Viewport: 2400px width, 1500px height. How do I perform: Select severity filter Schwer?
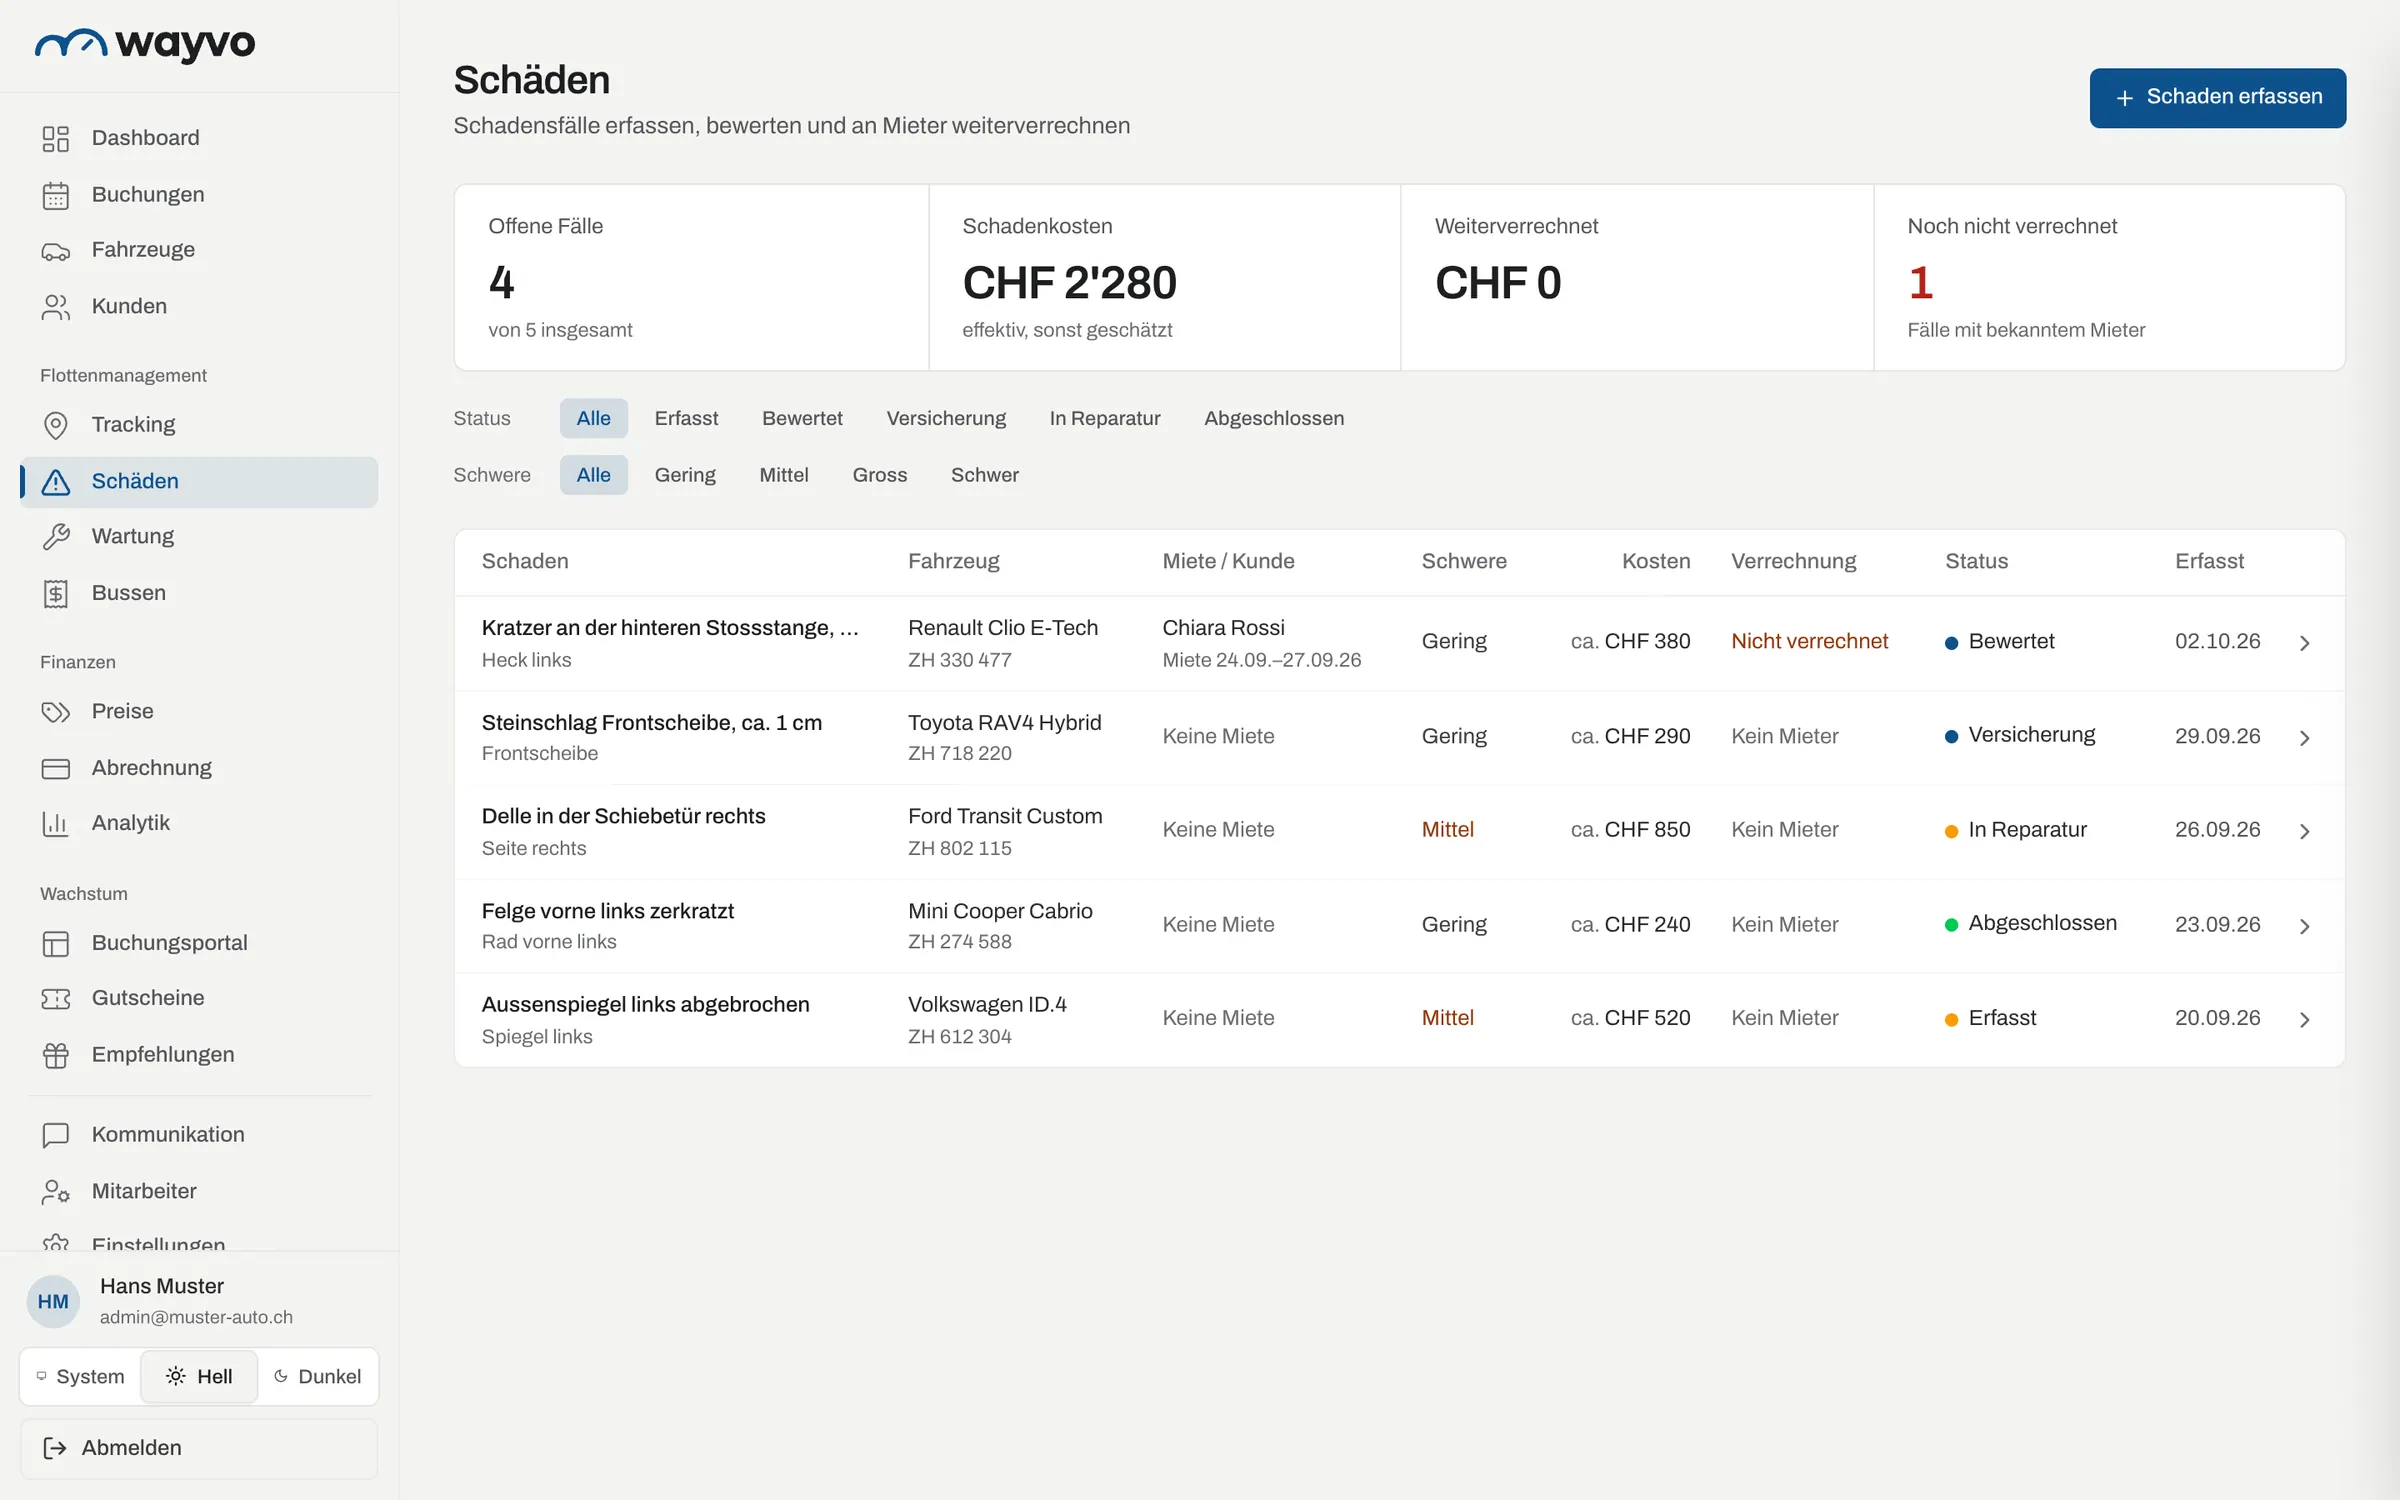985,475
